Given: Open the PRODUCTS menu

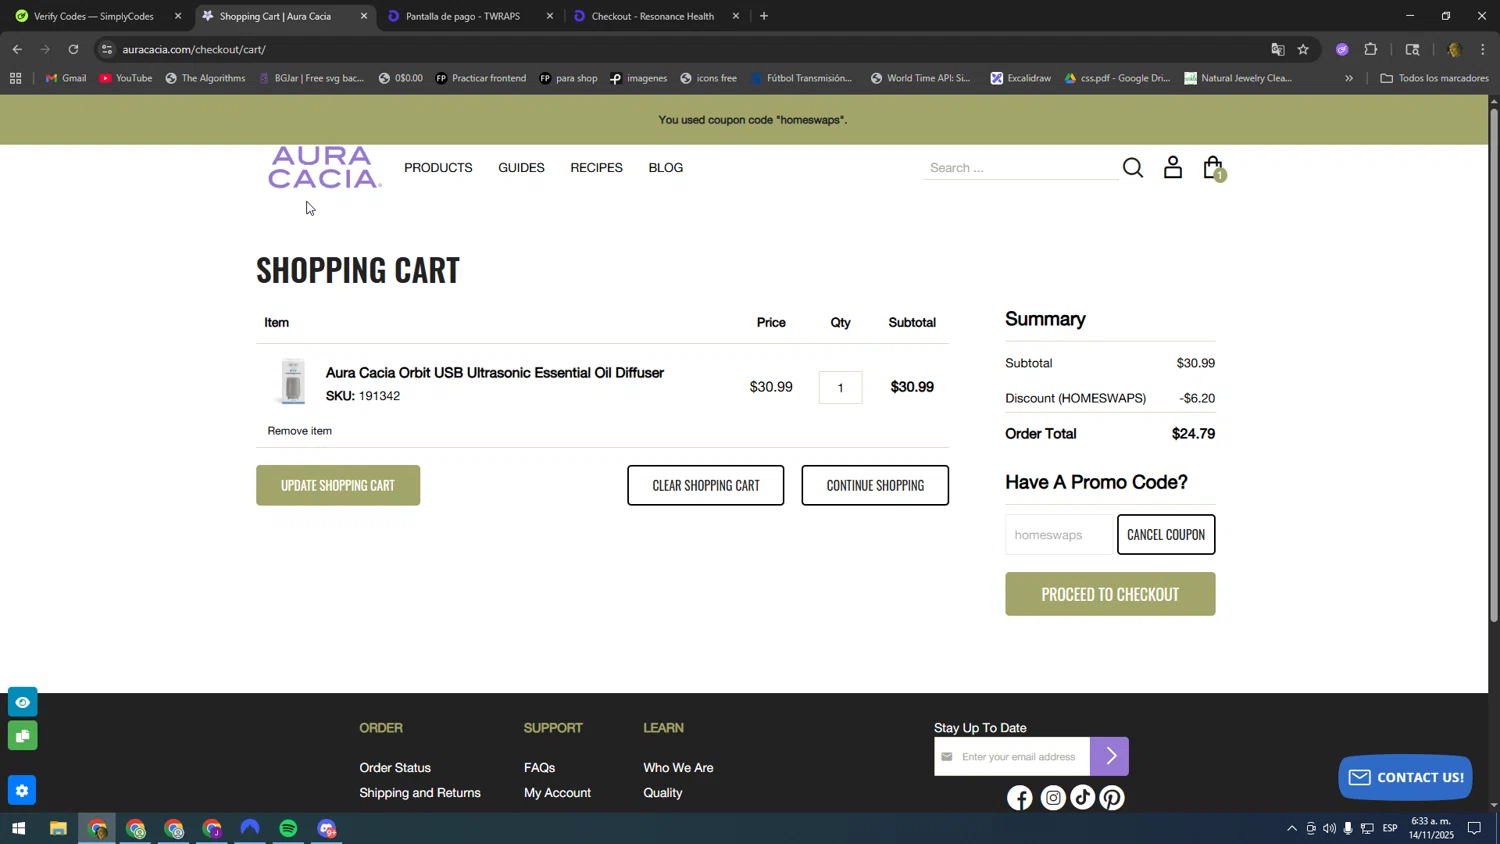Looking at the screenshot, I should (x=438, y=168).
